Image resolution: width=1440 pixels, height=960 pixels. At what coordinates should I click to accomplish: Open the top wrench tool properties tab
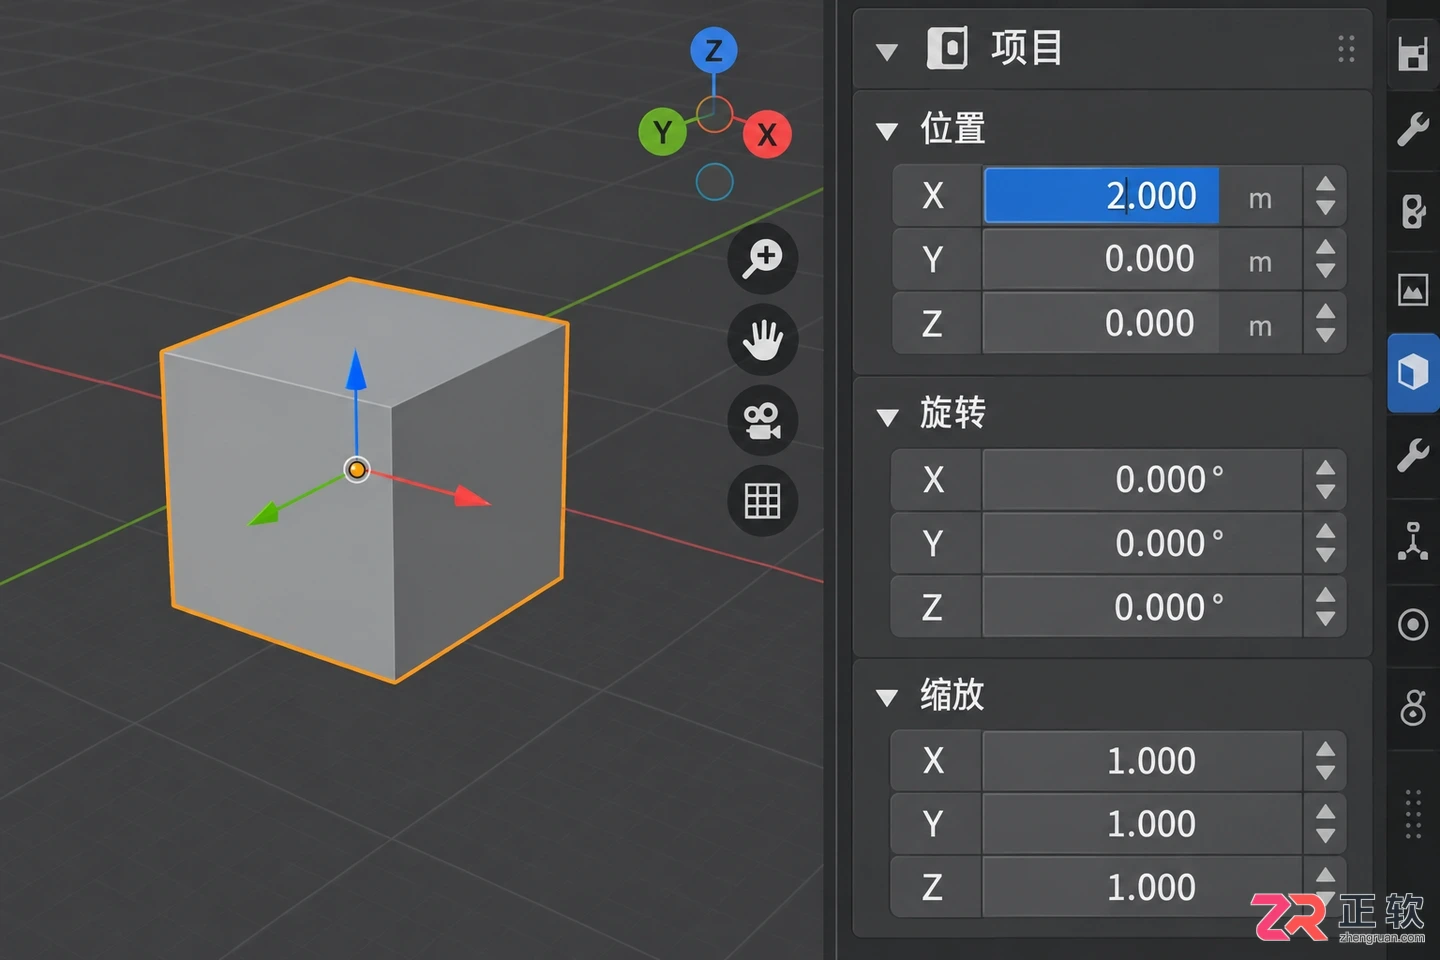click(x=1412, y=130)
